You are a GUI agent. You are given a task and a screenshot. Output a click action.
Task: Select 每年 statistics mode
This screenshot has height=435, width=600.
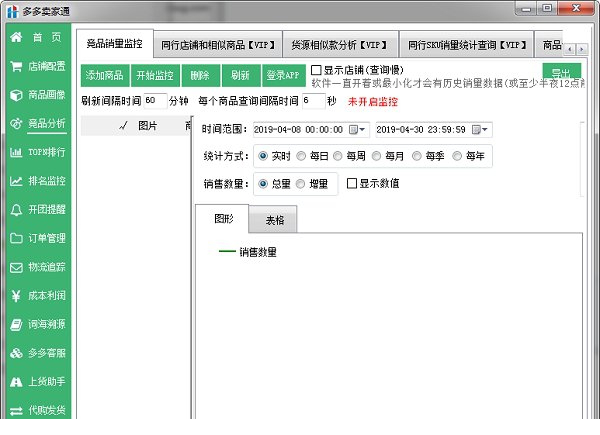point(457,156)
